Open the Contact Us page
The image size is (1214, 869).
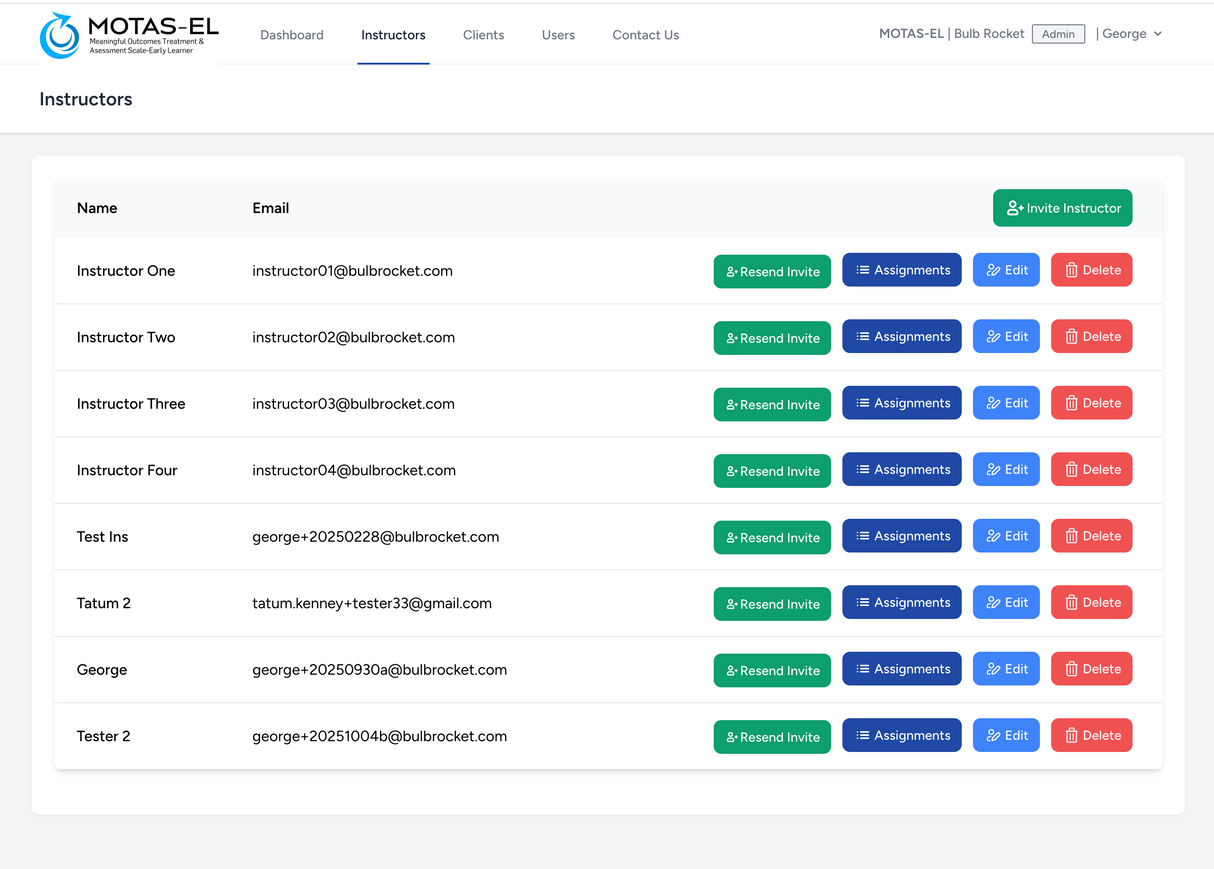coord(645,34)
